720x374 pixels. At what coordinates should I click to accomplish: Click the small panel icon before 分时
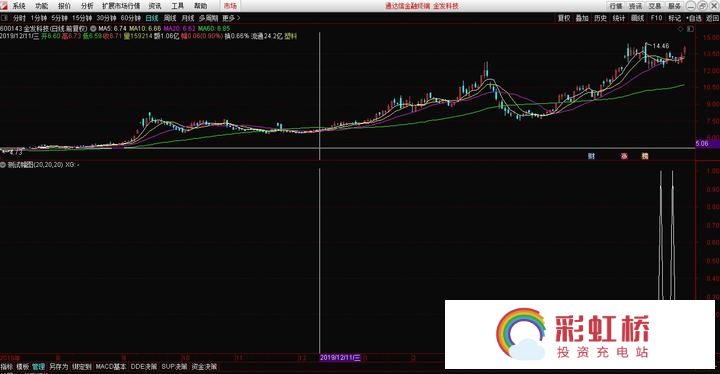(x=5, y=18)
